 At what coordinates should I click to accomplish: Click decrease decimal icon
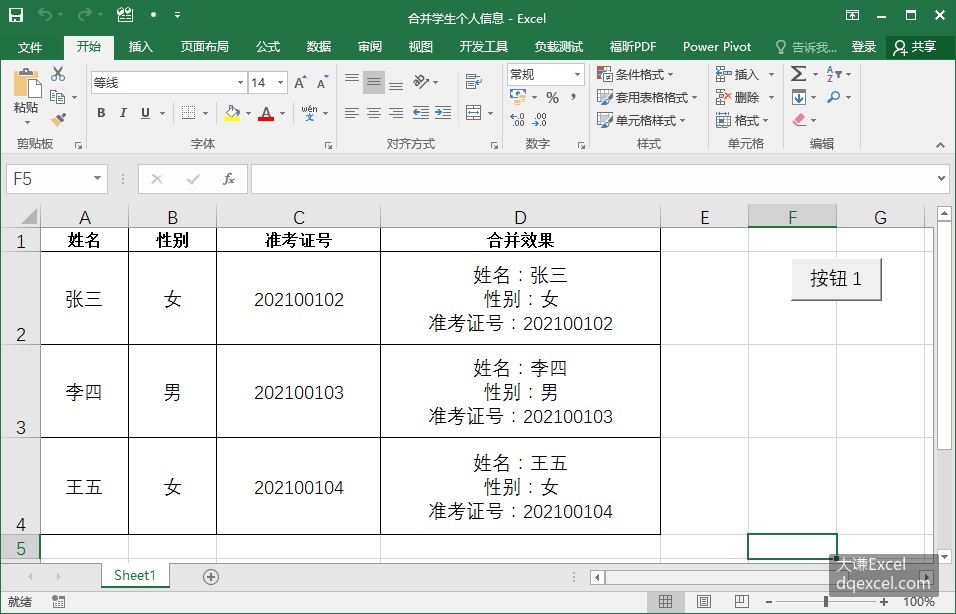(539, 120)
